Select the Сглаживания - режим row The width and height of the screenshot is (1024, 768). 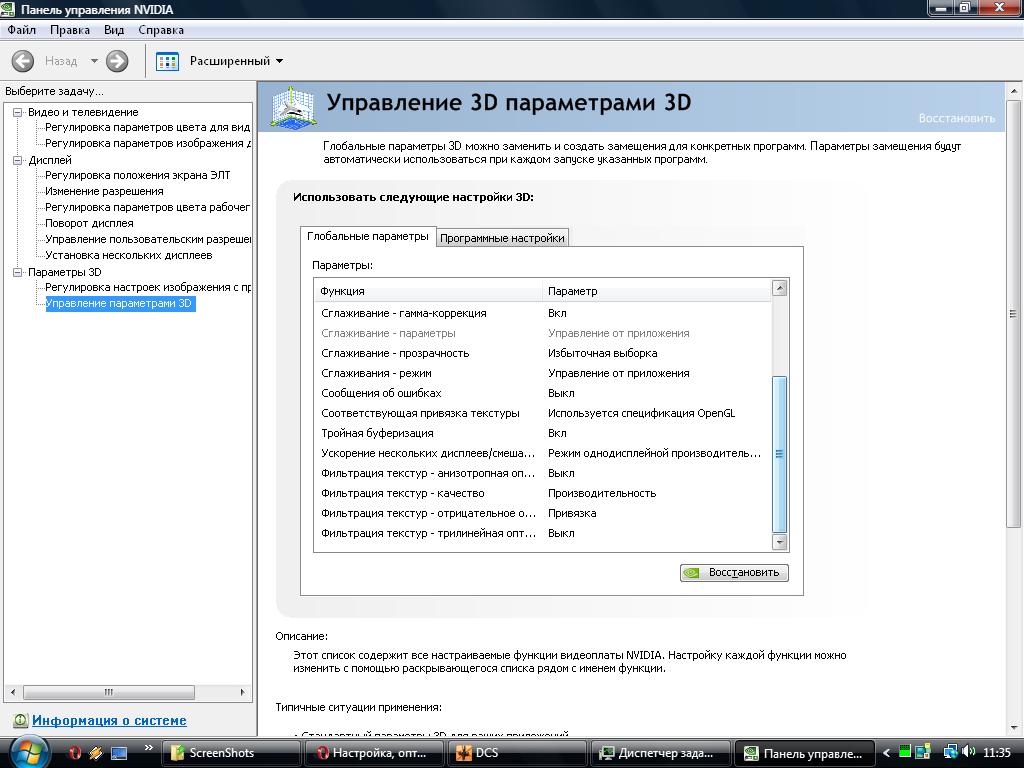[543, 374]
